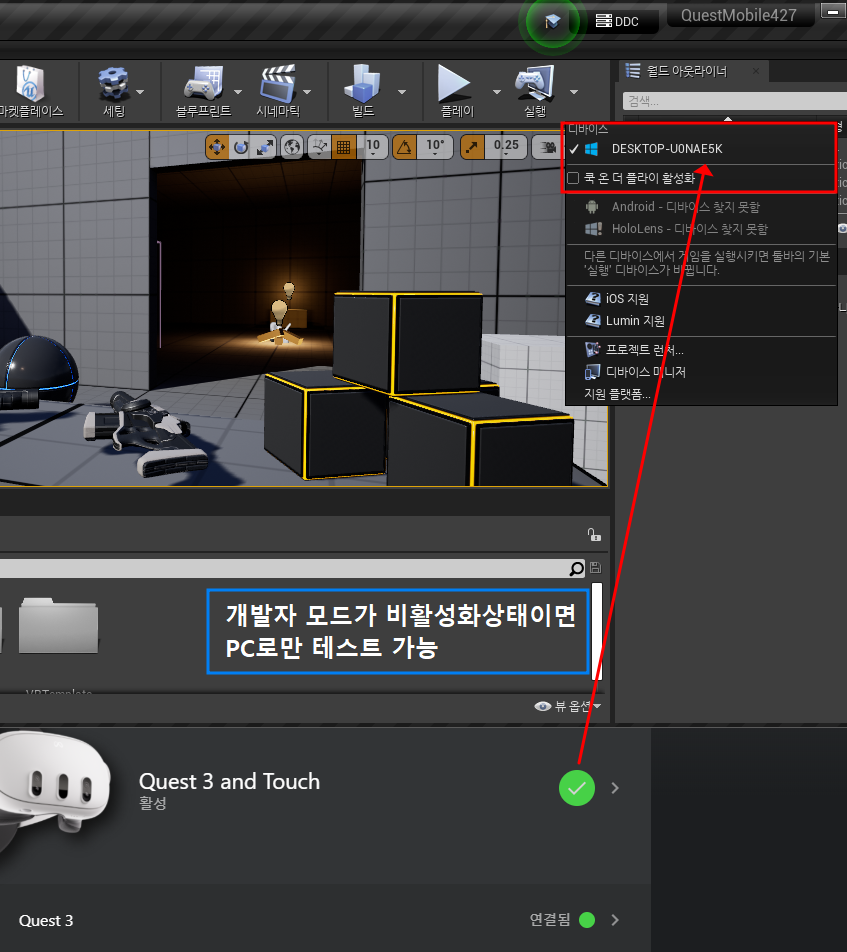Toggle surface snapping icon in viewport
The height and width of the screenshot is (952, 847).
point(319,147)
